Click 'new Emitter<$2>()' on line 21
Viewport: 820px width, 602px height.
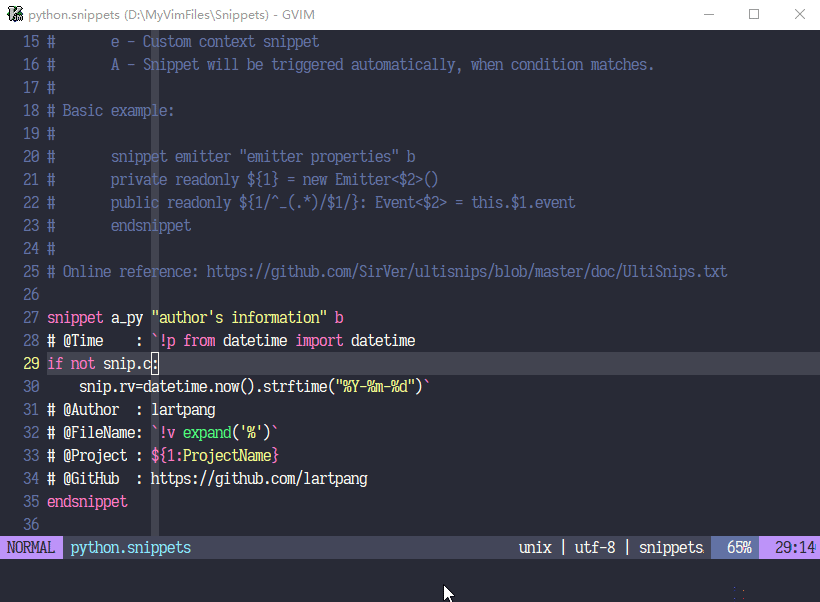coord(370,179)
